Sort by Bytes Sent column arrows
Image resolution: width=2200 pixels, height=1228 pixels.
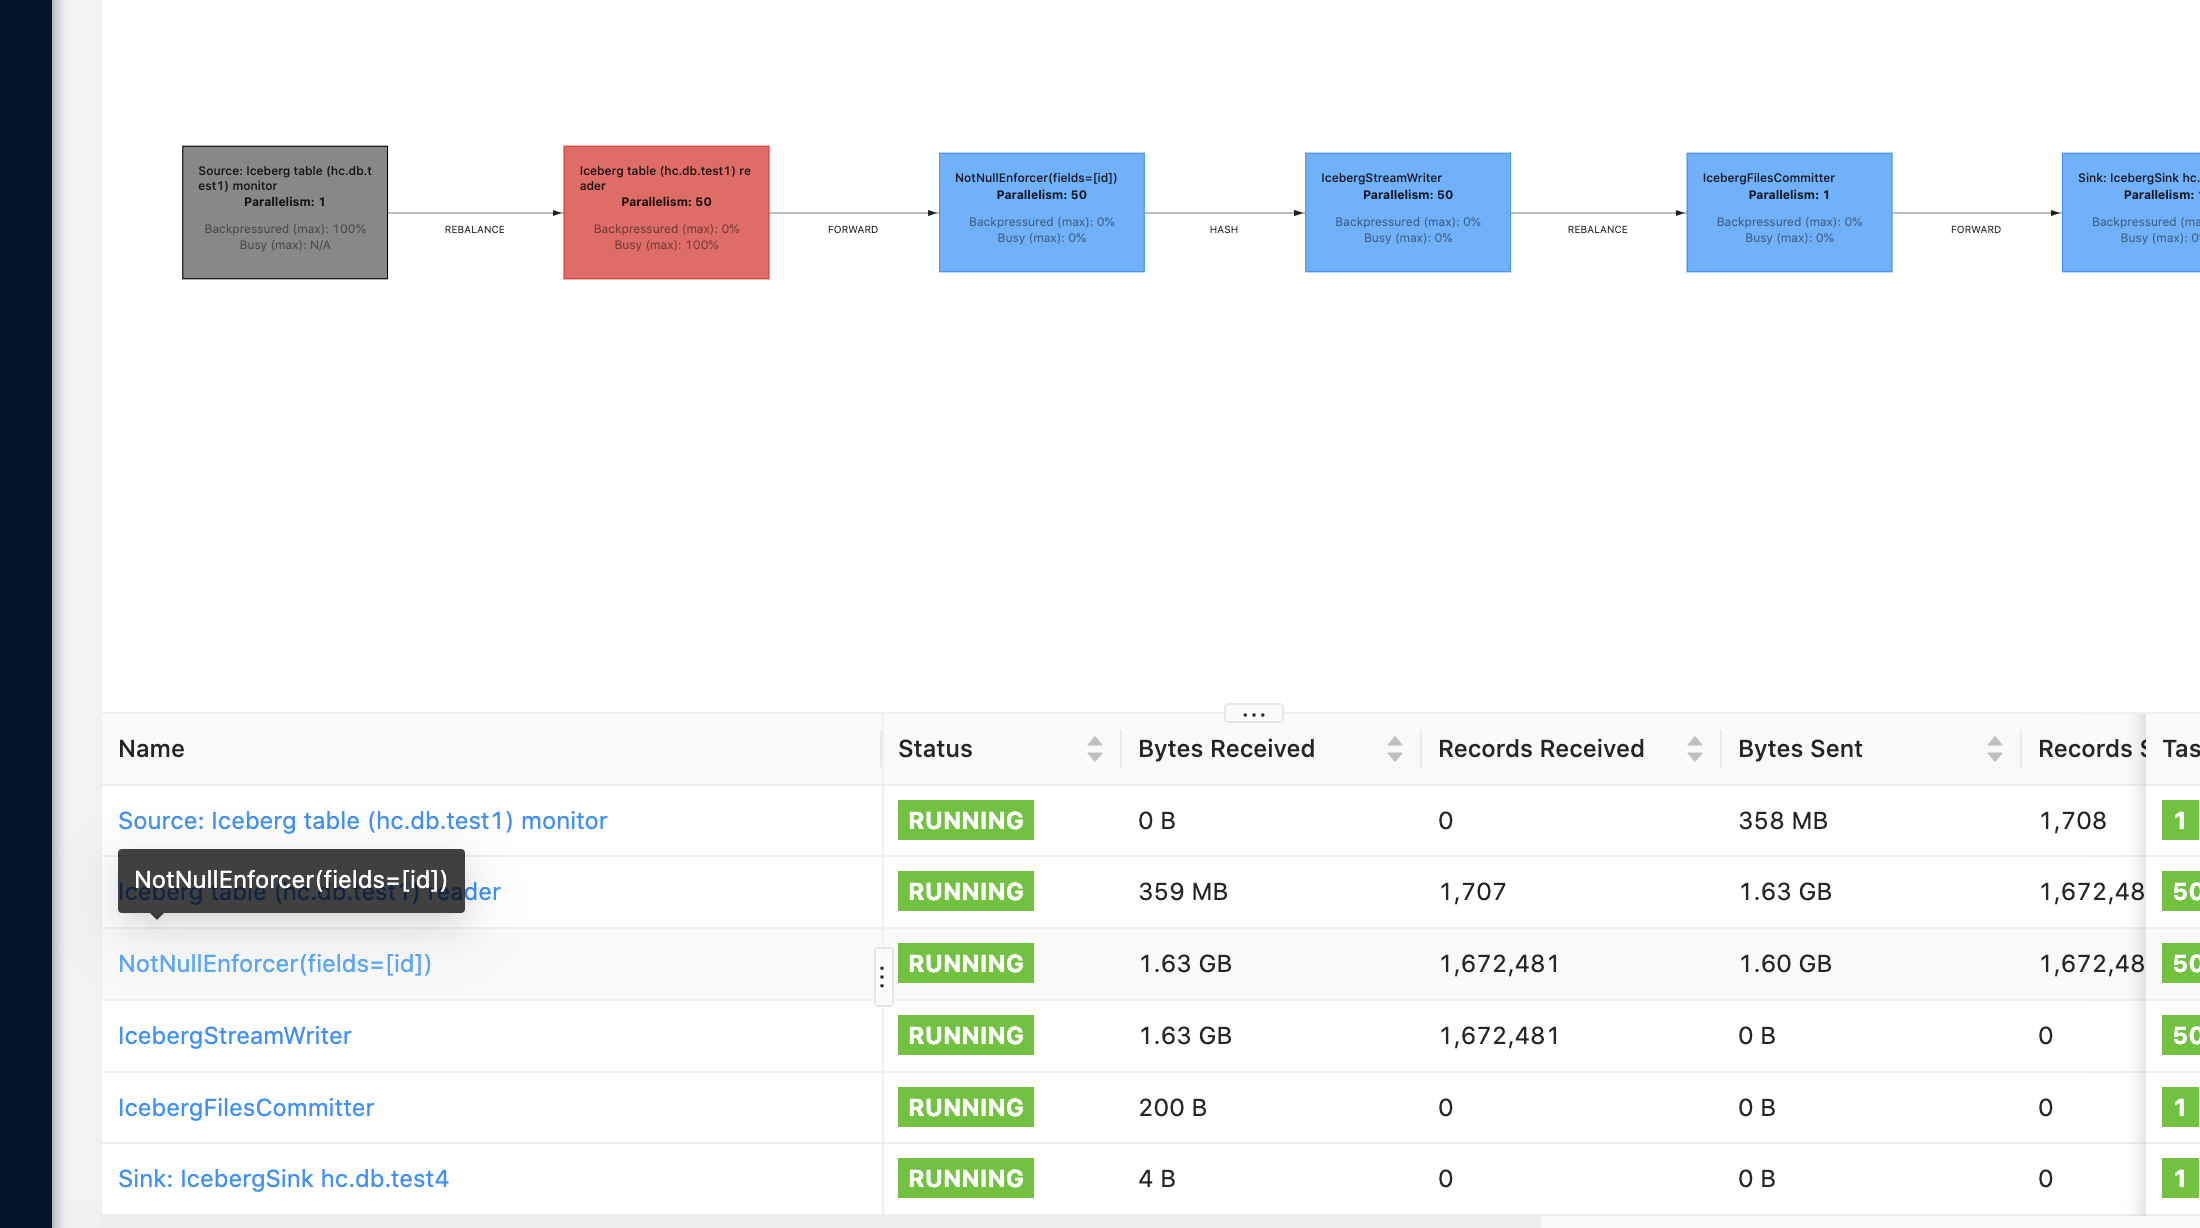coord(1994,749)
